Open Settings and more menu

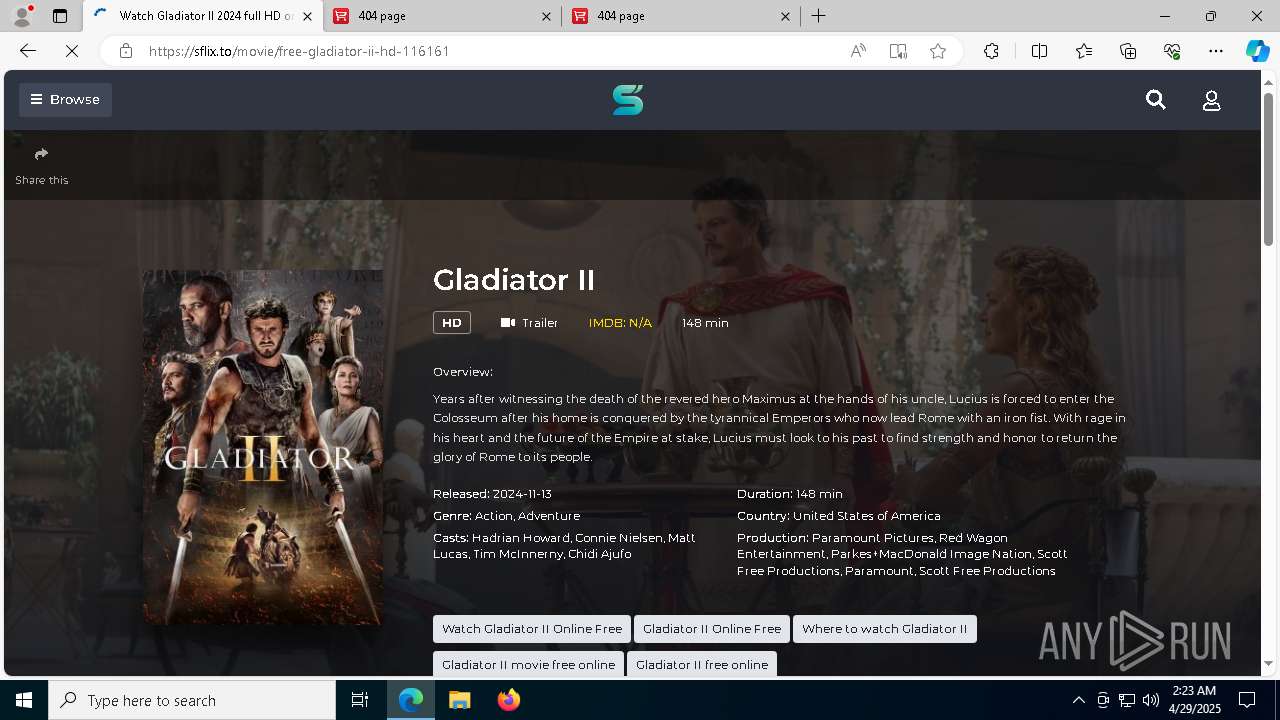pyautogui.click(x=1216, y=51)
